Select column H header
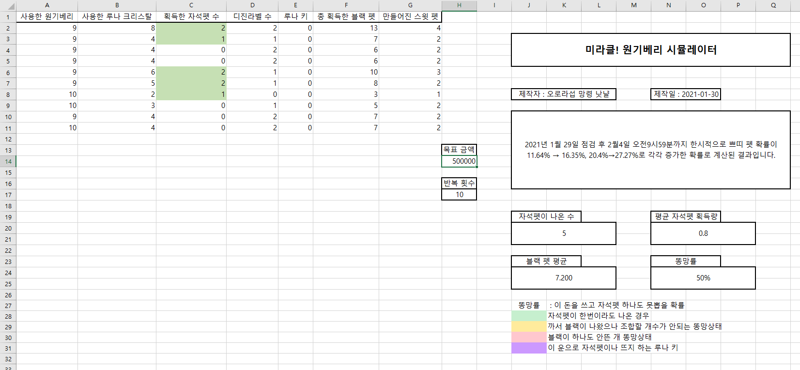This screenshot has width=800, height=370. [460, 5]
